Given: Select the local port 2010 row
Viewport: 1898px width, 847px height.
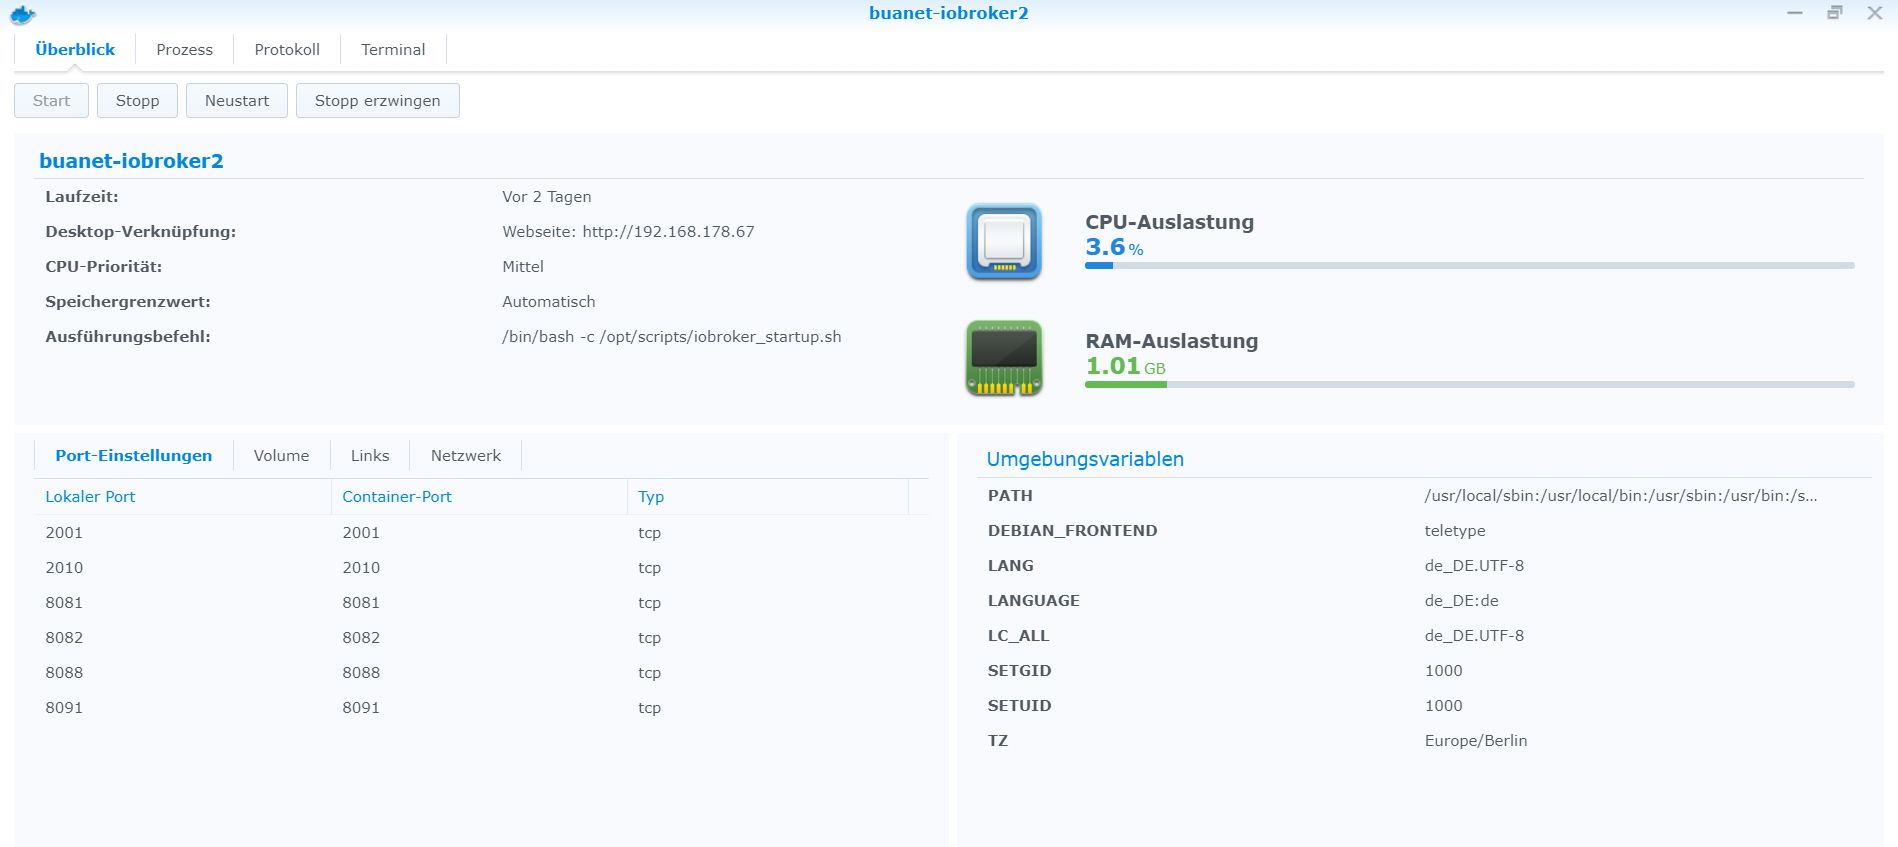Looking at the screenshot, I should (481, 567).
